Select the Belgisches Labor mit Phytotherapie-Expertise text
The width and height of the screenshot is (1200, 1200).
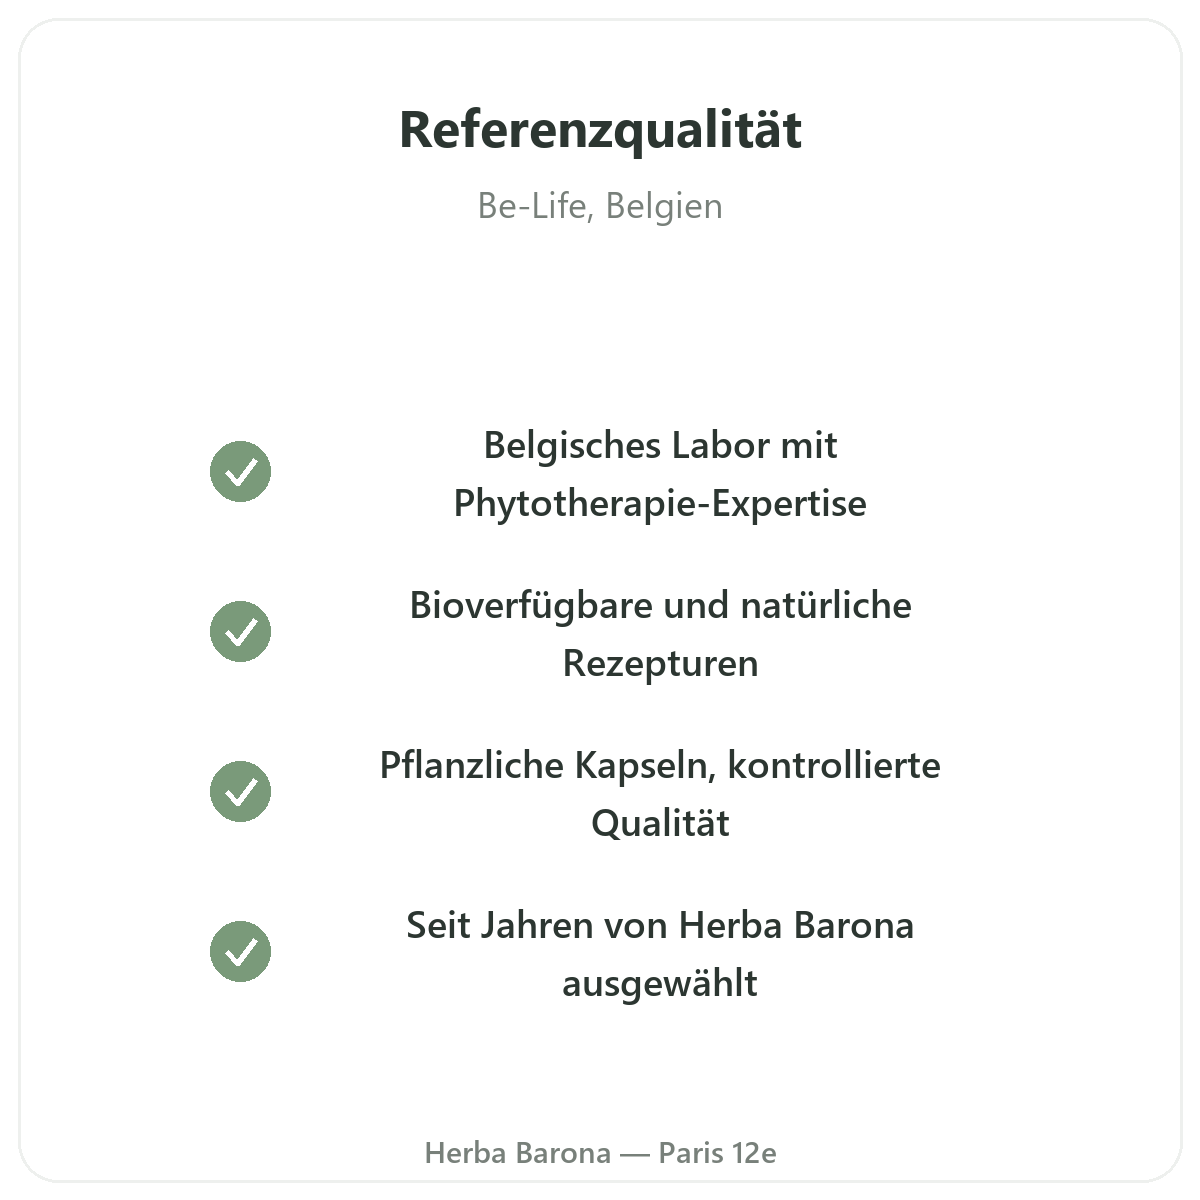click(660, 474)
